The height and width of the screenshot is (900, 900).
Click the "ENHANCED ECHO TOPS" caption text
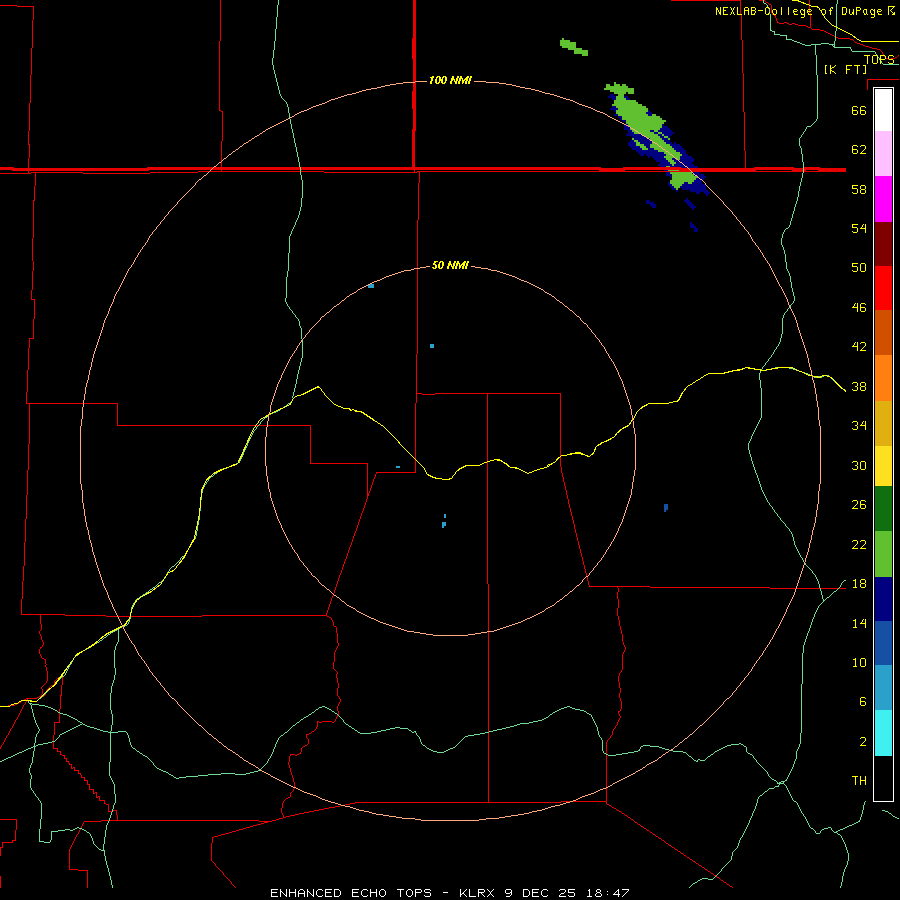click(x=351, y=893)
